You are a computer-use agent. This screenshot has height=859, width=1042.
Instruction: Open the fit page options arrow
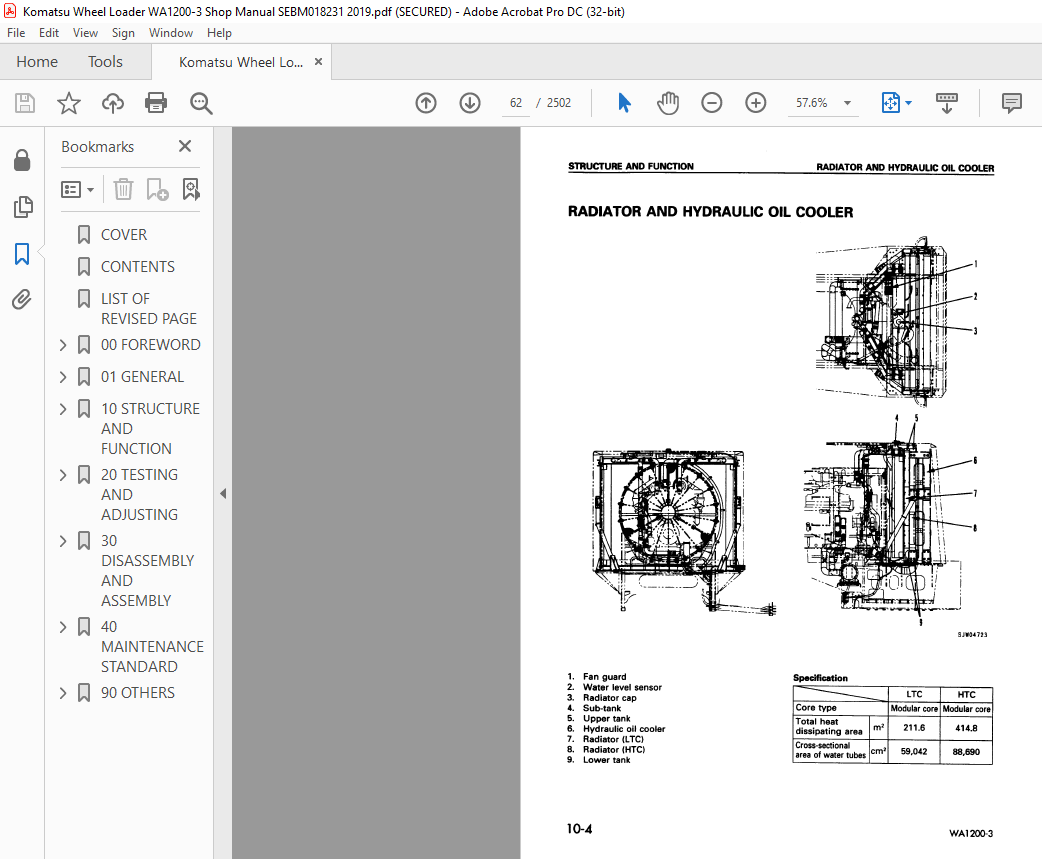pyautogui.click(x=908, y=103)
